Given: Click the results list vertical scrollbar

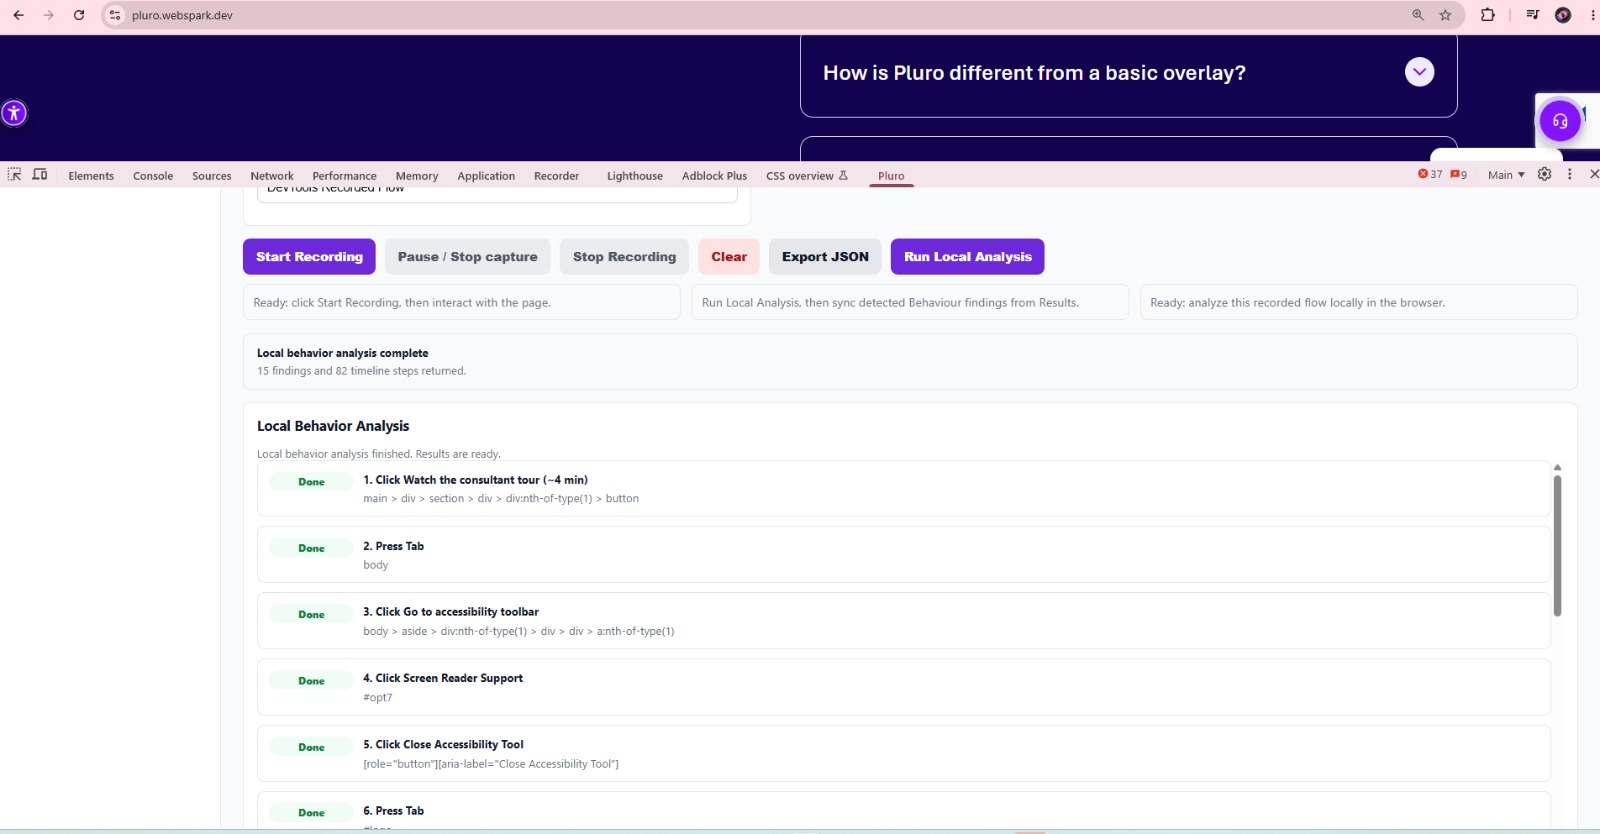Looking at the screenshot, I should pos(1557,545).
